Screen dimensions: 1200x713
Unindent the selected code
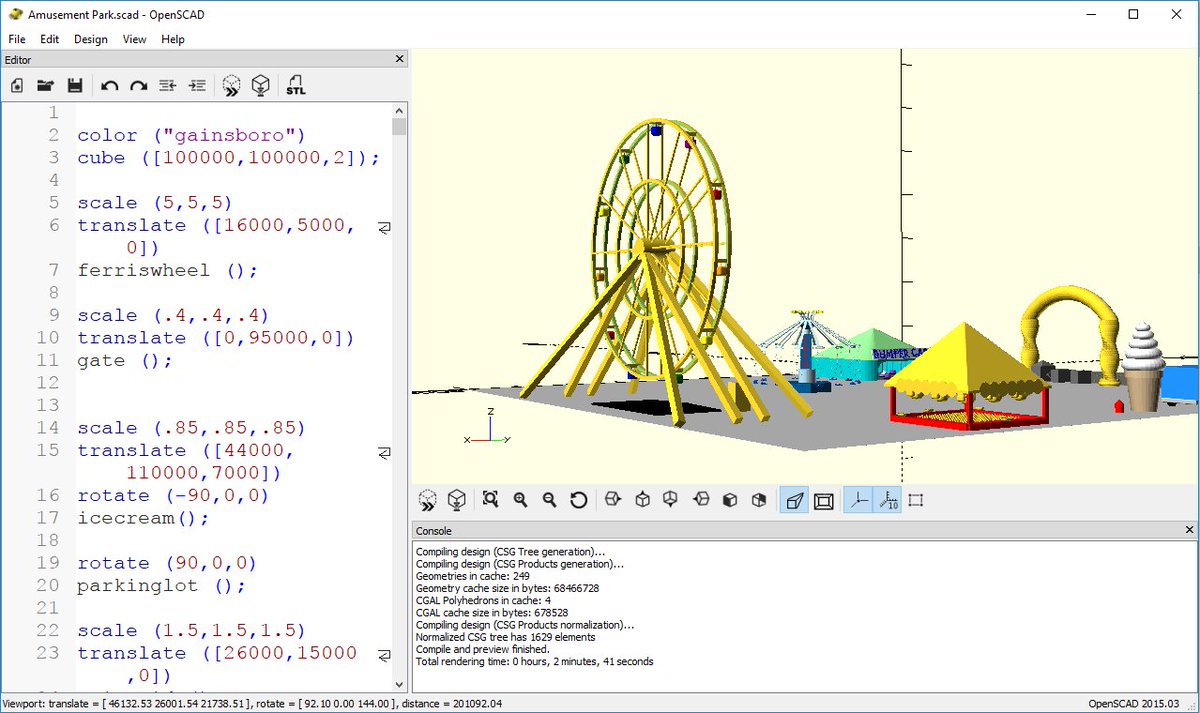[168, 86]
